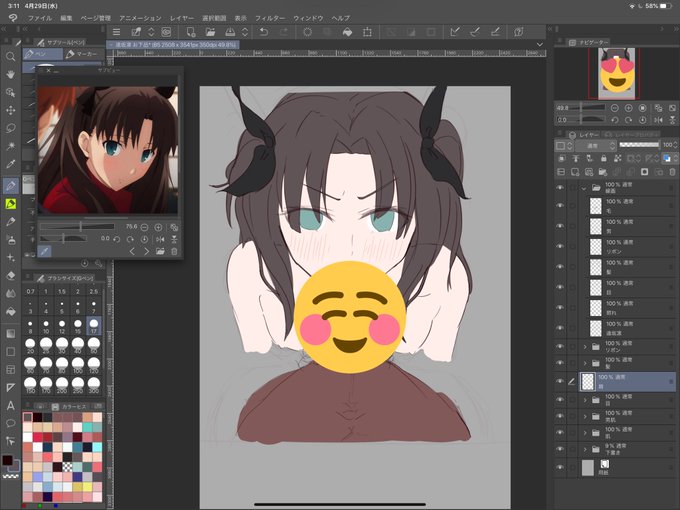
Task: Toggle visibility of the リボン folder
Action: [x=560, y=347]
